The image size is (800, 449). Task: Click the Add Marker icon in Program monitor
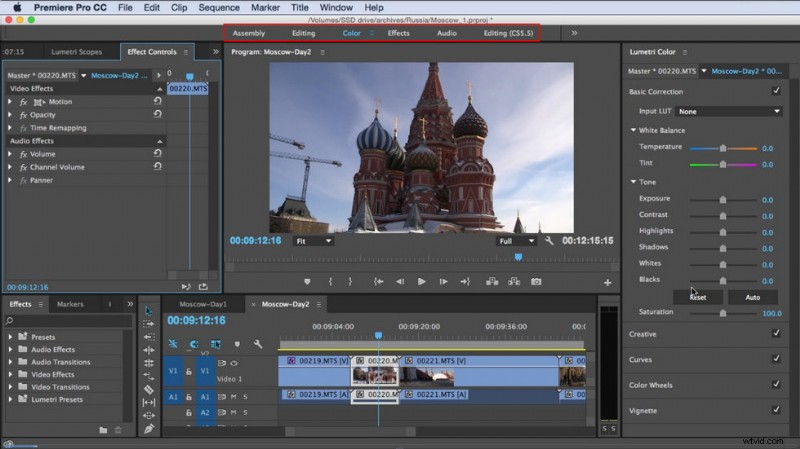307,282
